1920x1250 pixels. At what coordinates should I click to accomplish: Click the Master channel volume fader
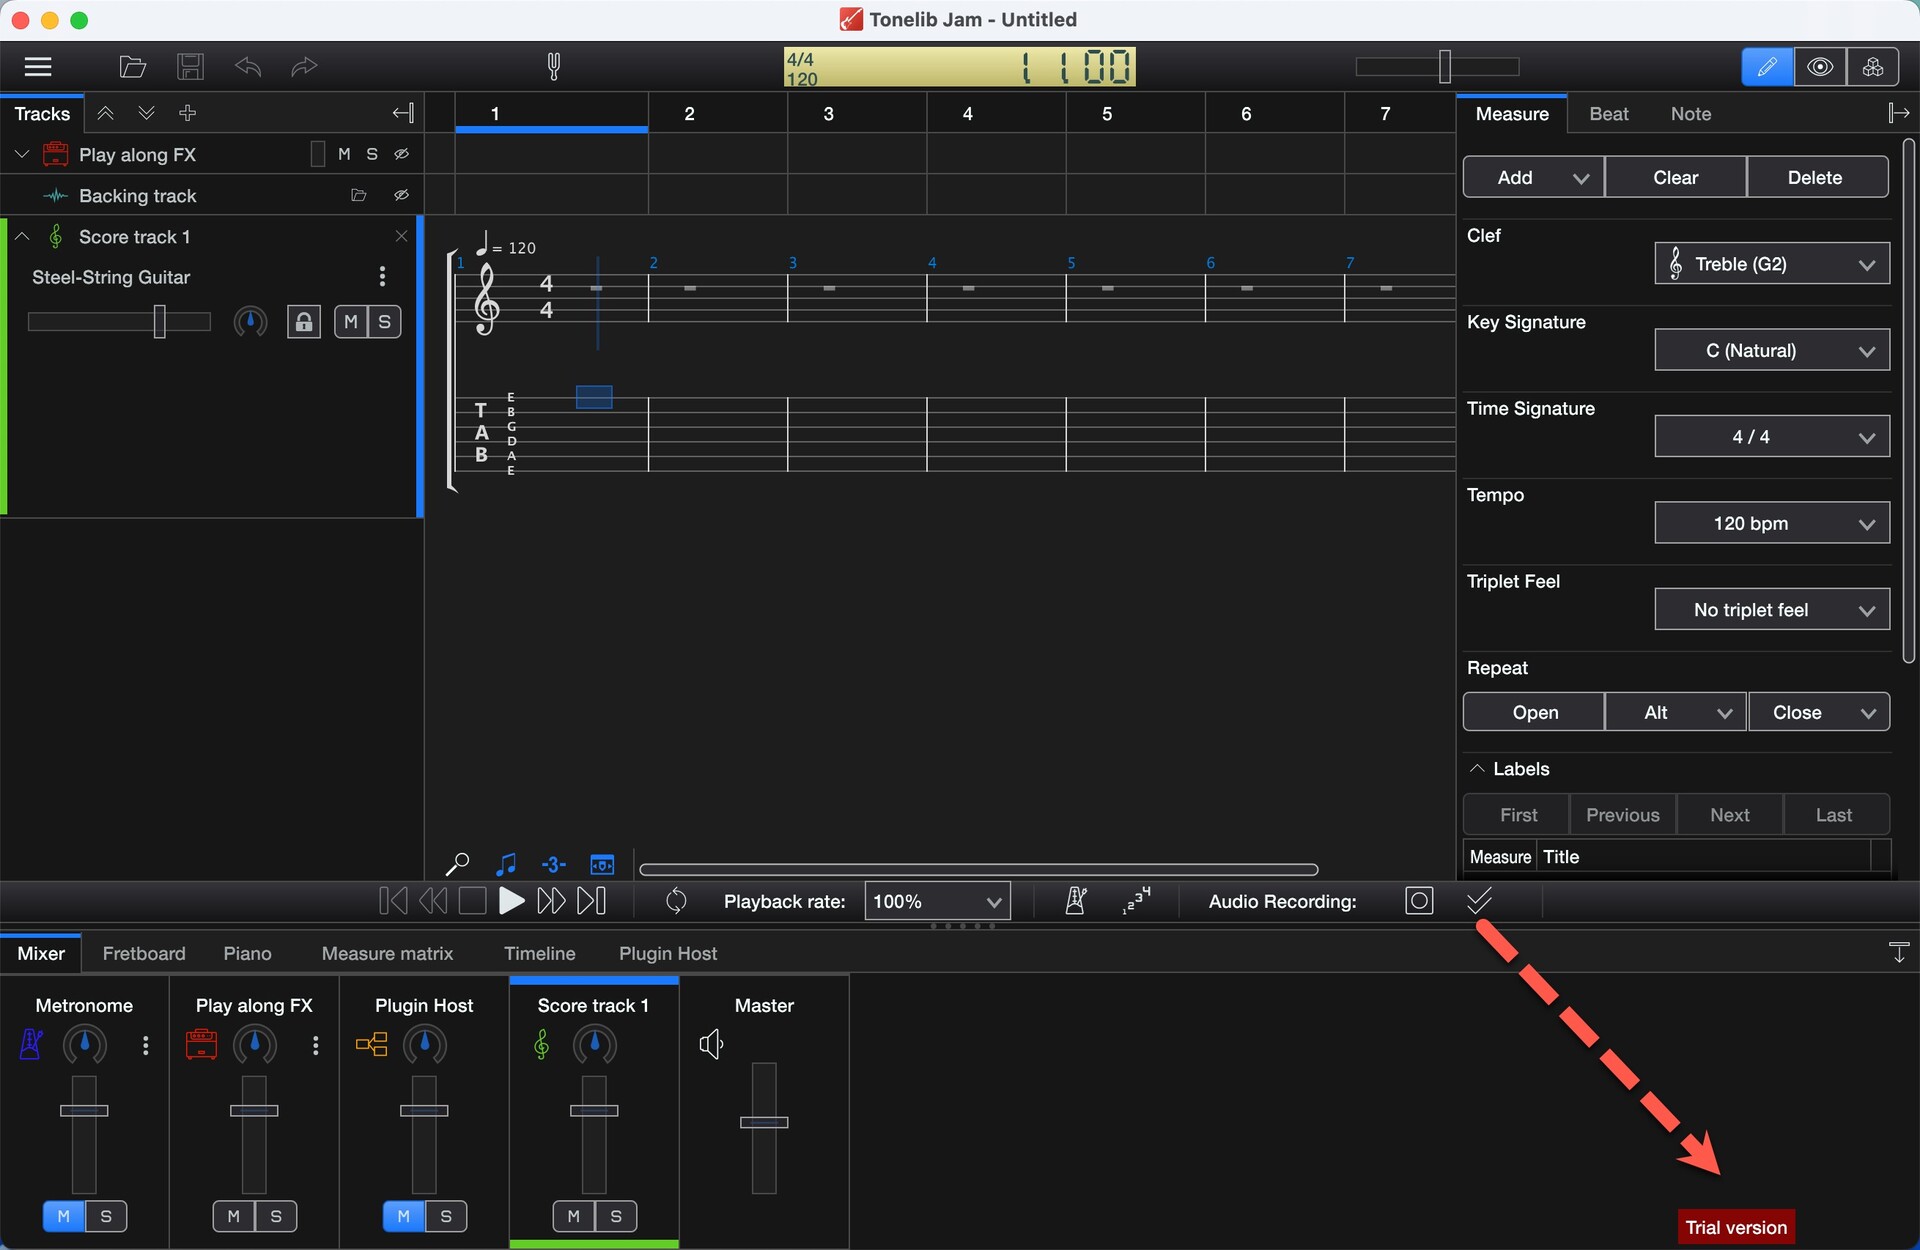click(x=764, y=1122)
